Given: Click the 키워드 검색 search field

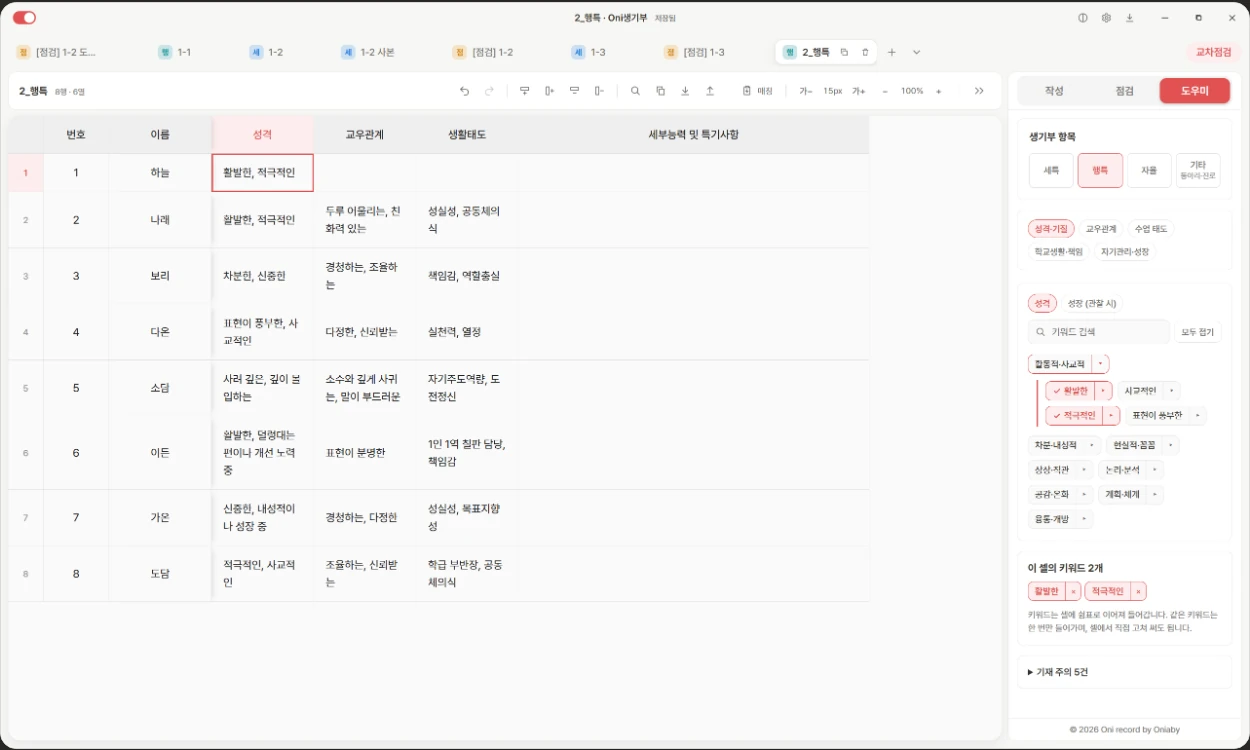Looking at the screenshot, I should point(1099,332).
